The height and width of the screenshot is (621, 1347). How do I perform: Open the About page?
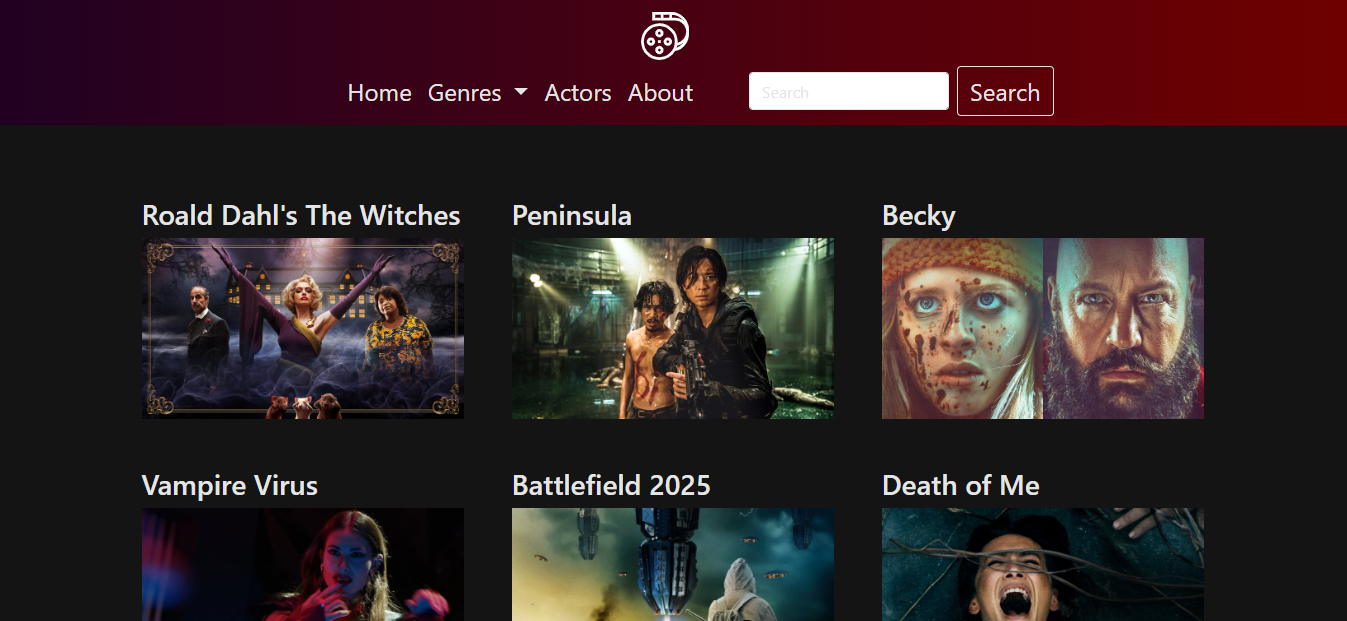(x=661, y=93)
